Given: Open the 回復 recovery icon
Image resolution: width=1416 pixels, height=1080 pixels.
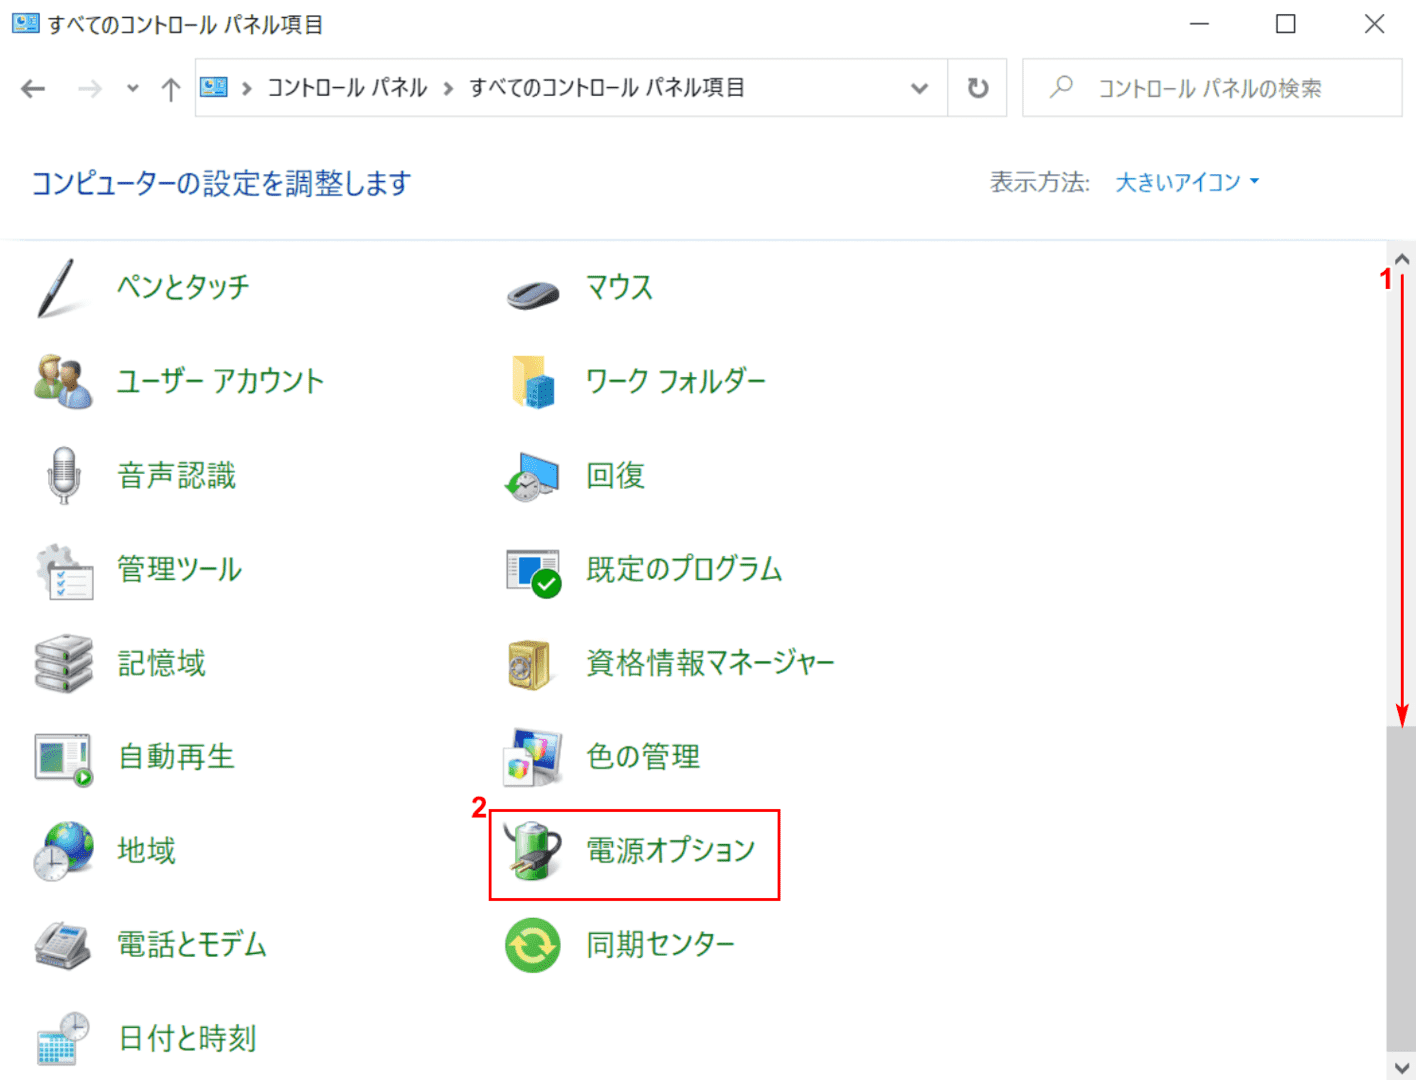Looking at the screenshot, I should pyautogui.click(x=532, y=476).
